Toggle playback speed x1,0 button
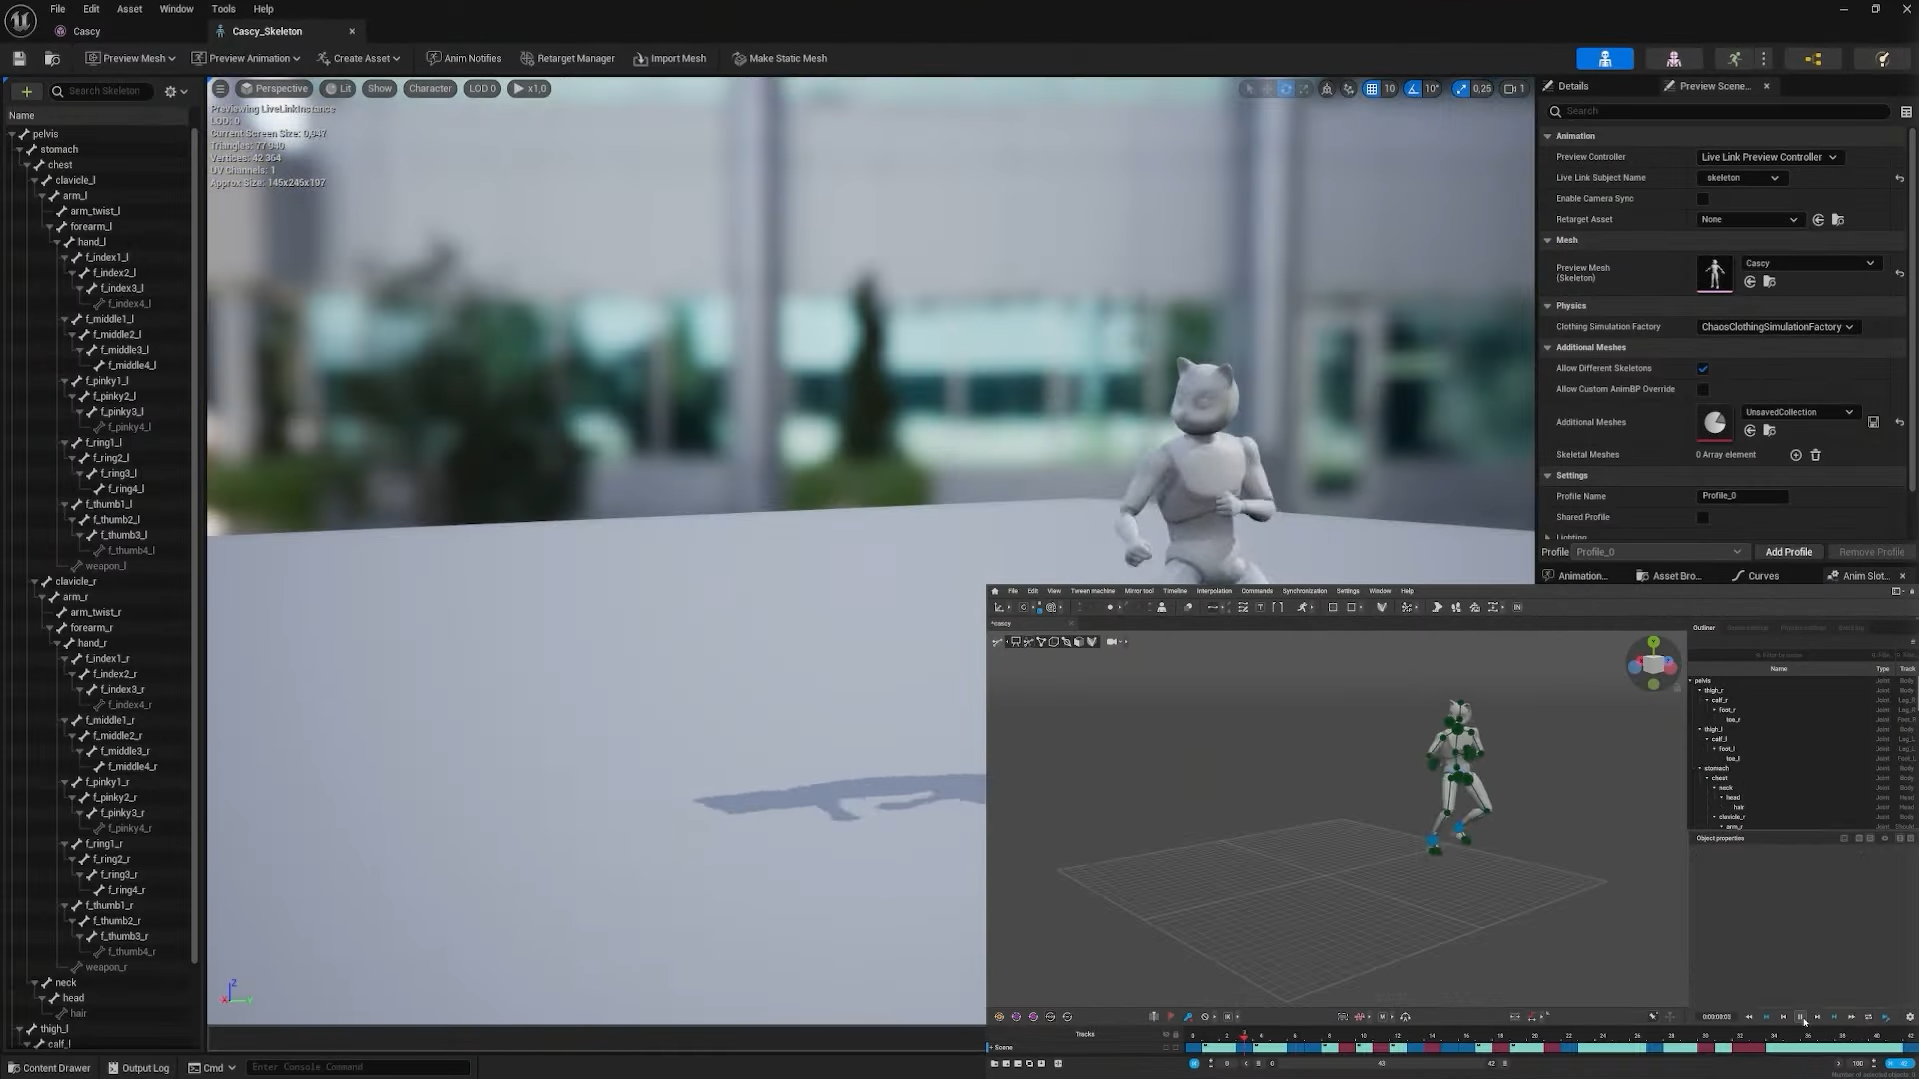 [x=529, y=88]
